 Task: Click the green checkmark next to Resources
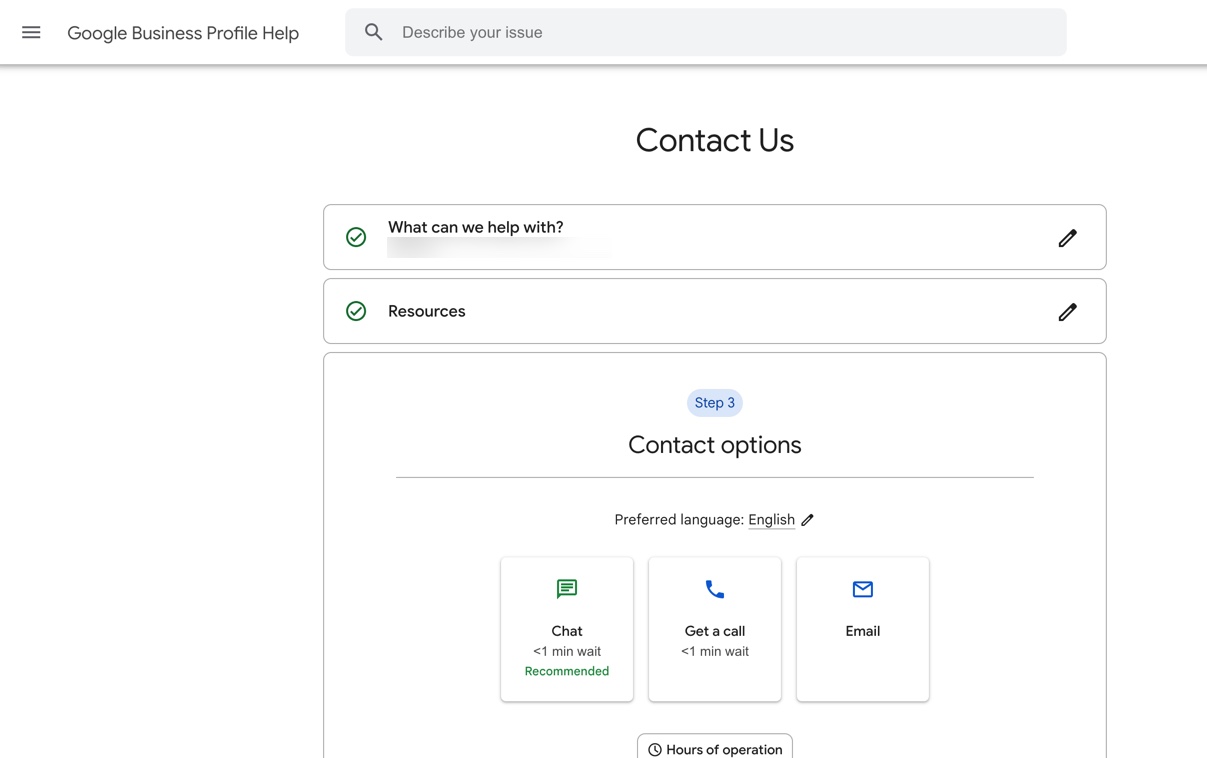click(x=356, y=311)
